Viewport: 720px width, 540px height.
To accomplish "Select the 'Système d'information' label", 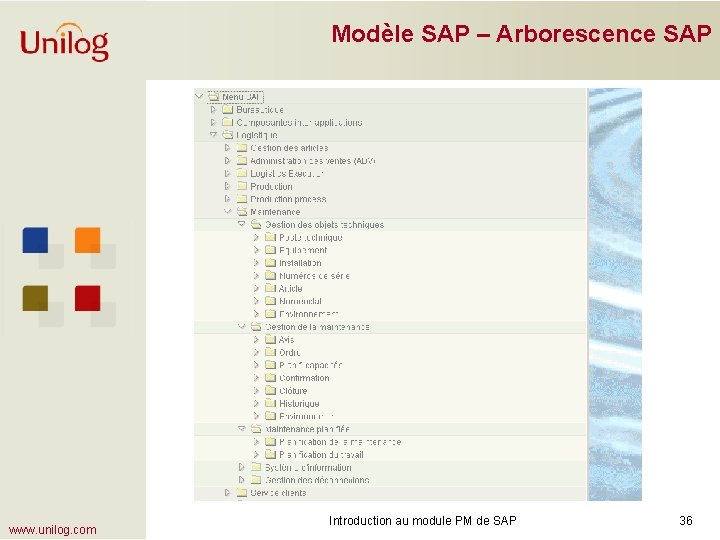I will (309, 467).
